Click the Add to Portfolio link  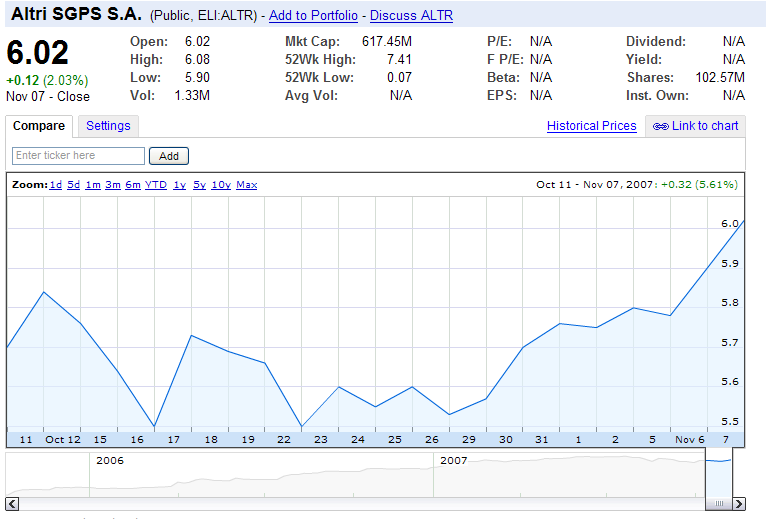(313, 16)
